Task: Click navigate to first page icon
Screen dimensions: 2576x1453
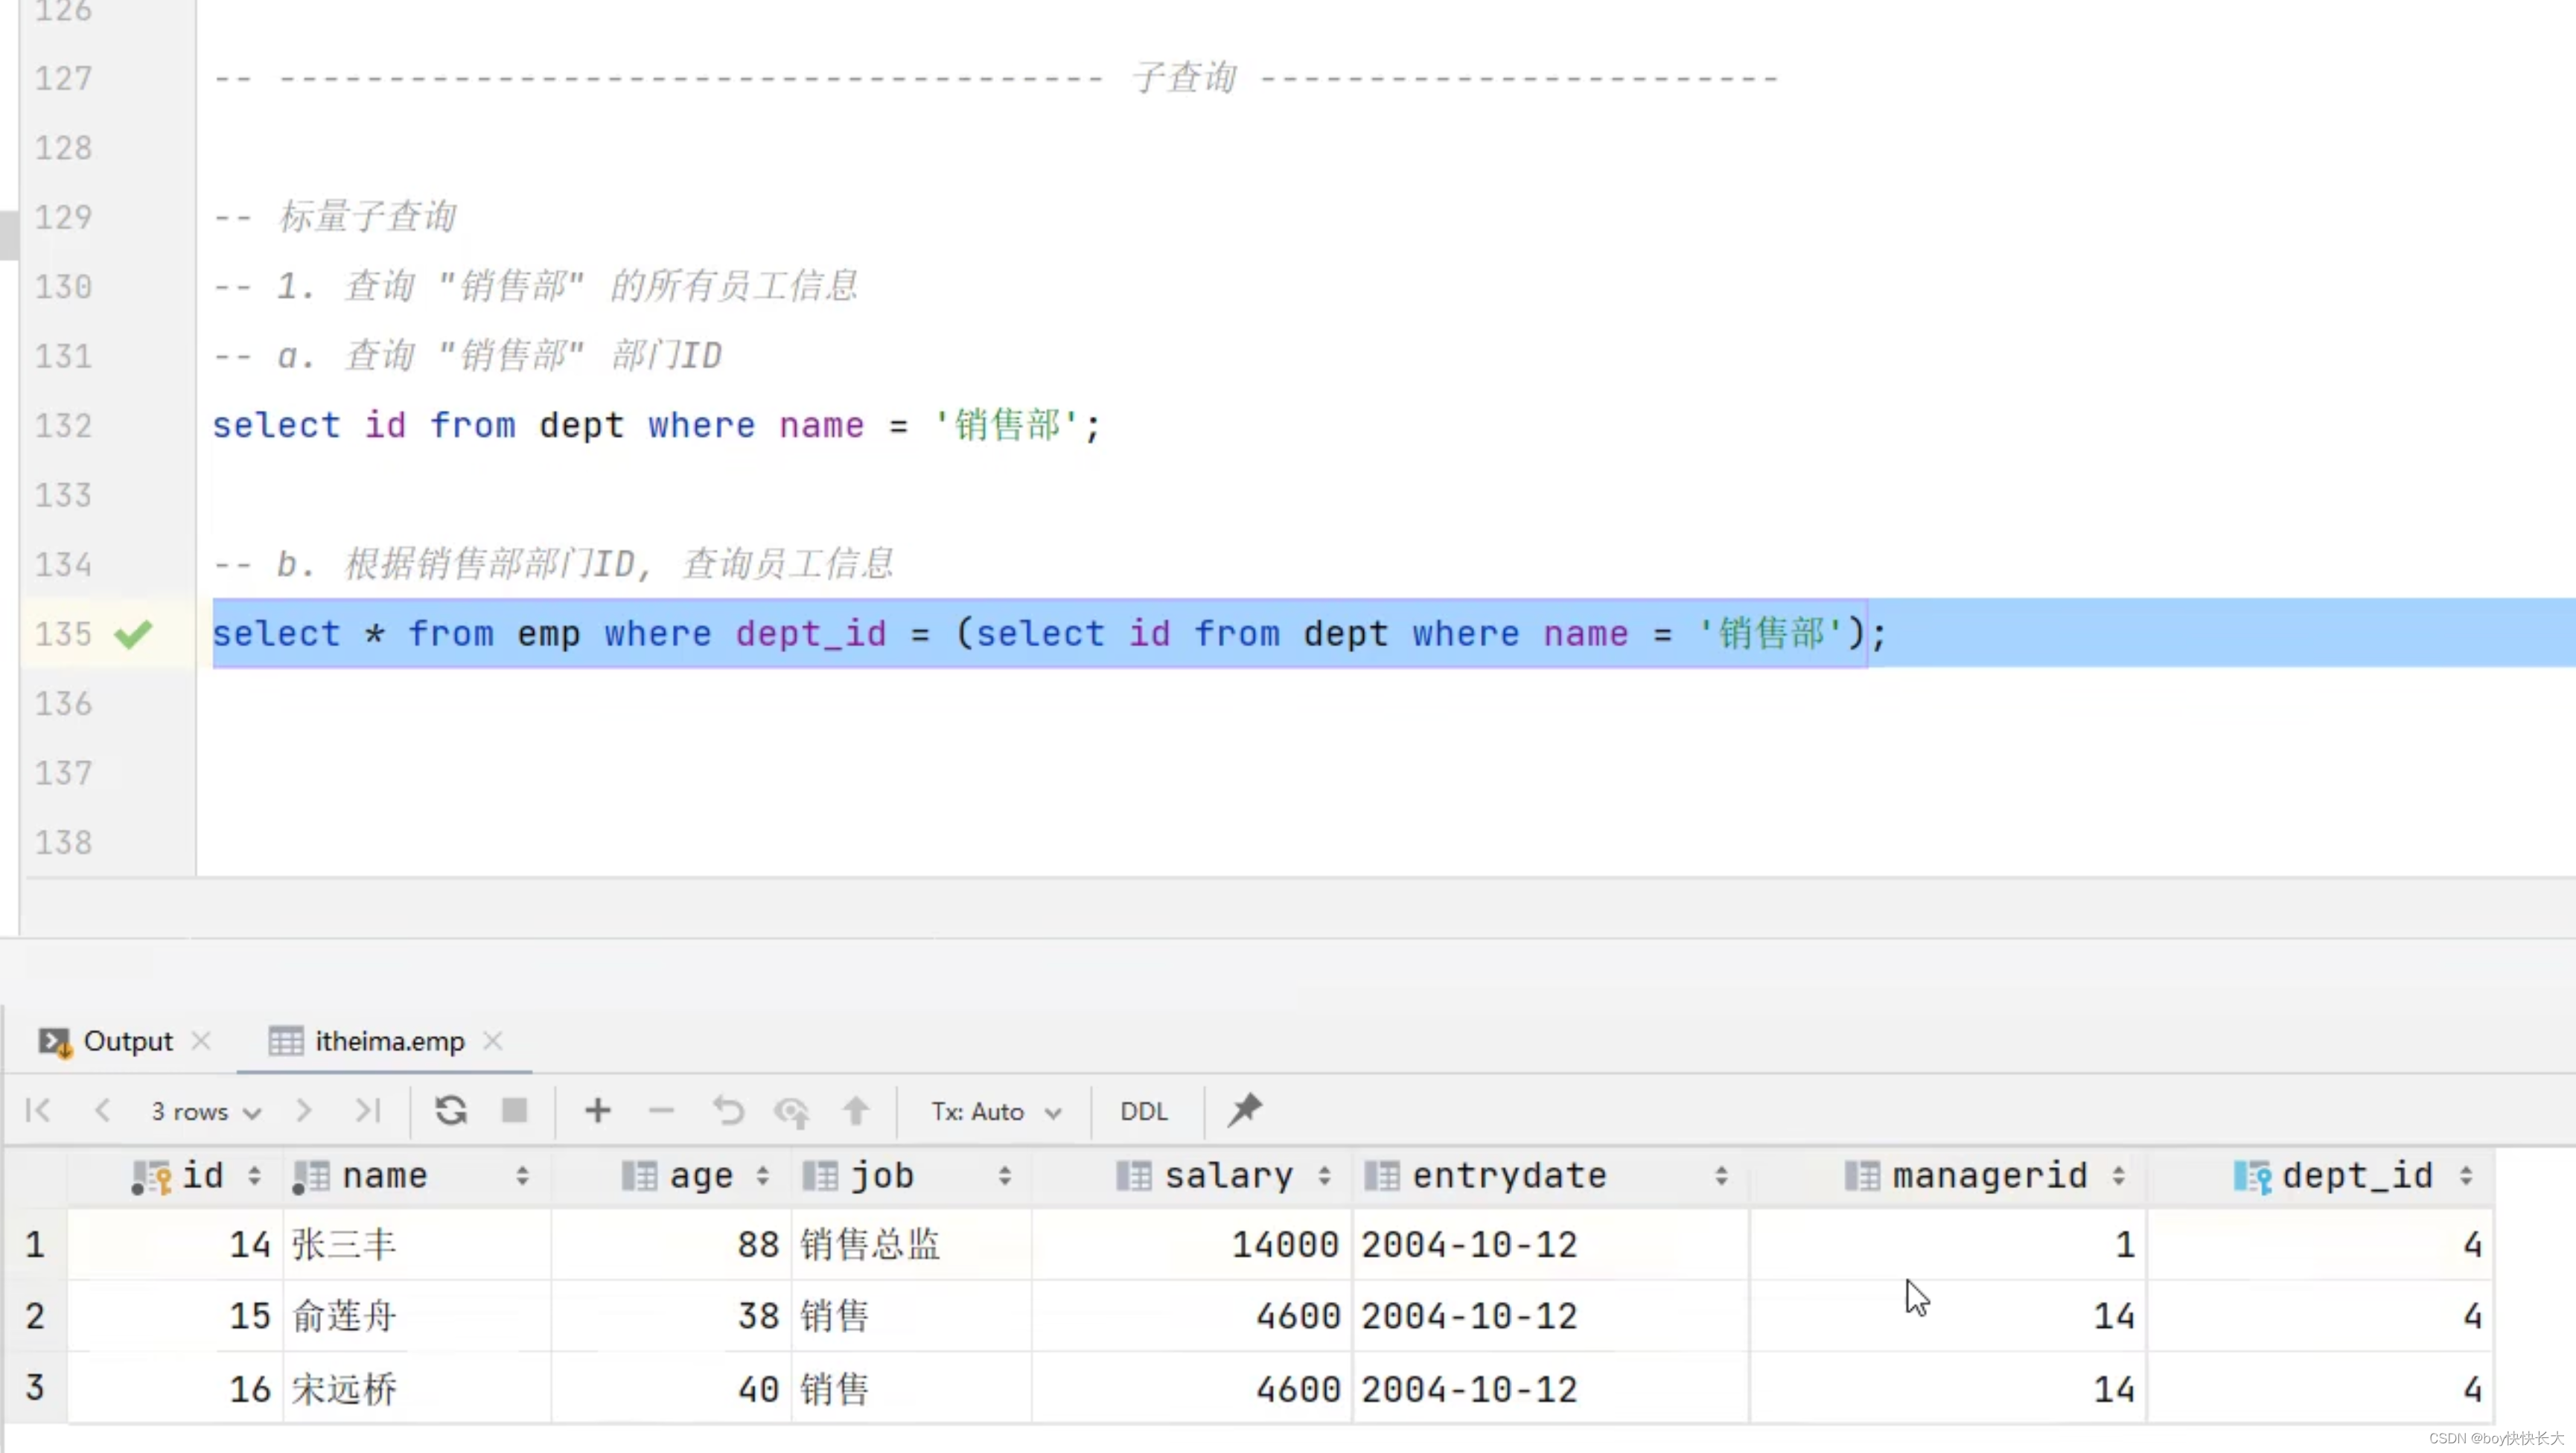Action: (37, 1110)
